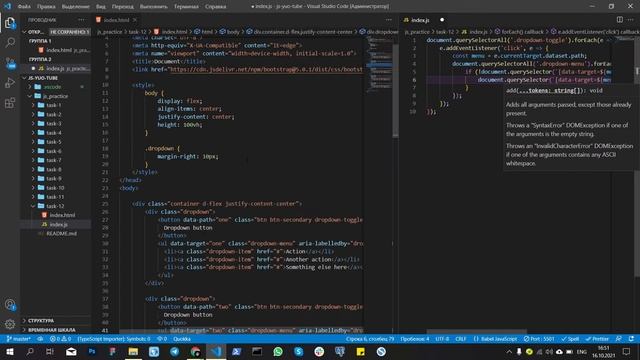Open Chrome from the taskbar
The image size is (640, 360).
(195, 351)
